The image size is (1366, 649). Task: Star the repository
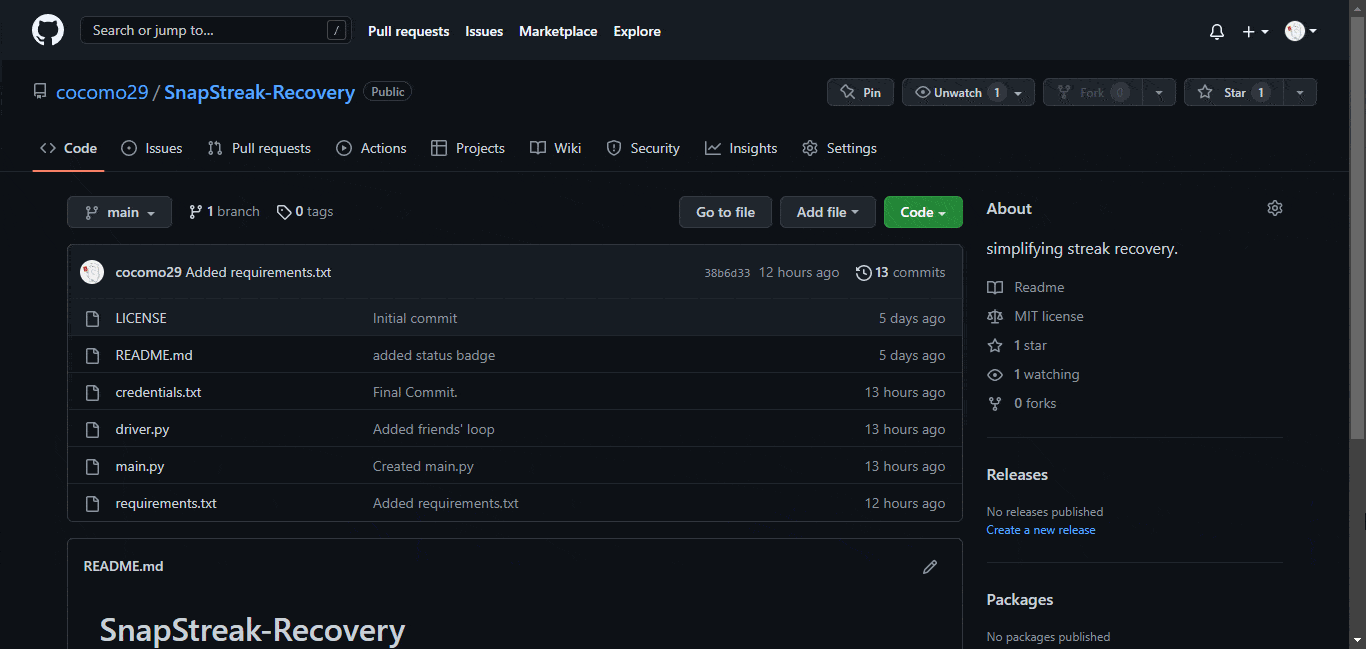[1233, 92]
